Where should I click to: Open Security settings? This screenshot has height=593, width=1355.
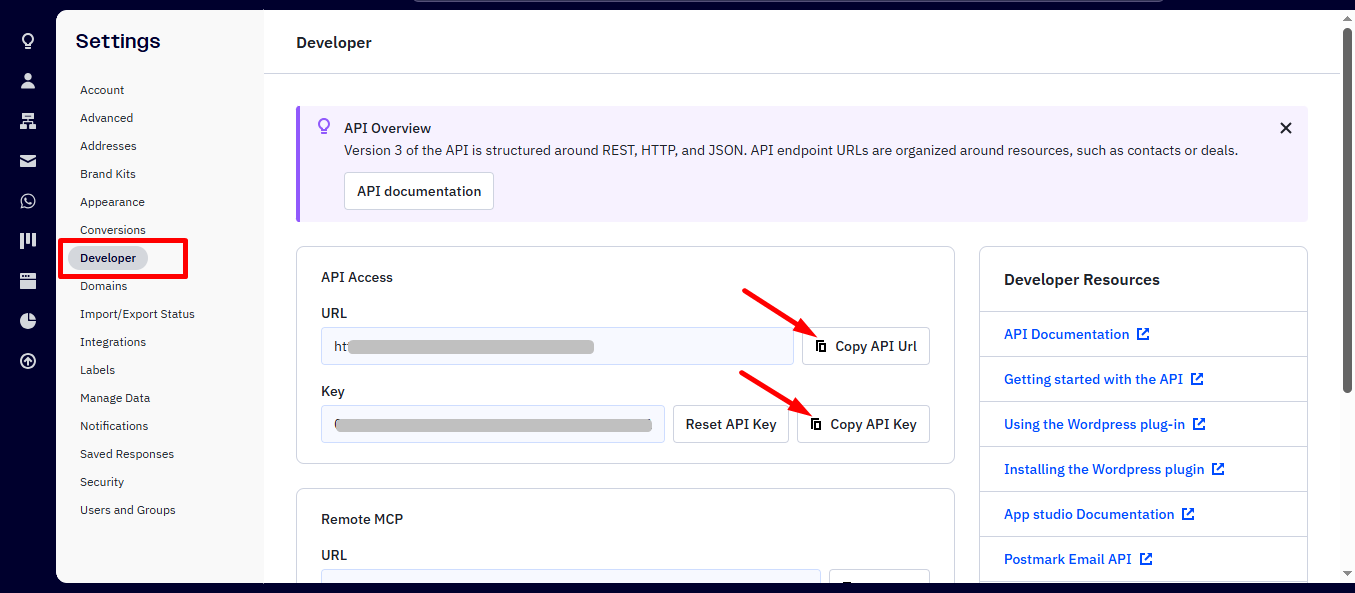pos(102,481)
